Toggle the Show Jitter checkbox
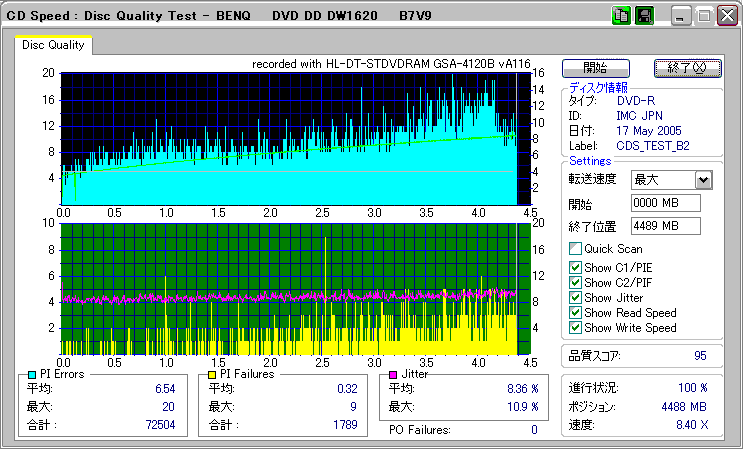743x449 pixels. click(x=575, y=297)
